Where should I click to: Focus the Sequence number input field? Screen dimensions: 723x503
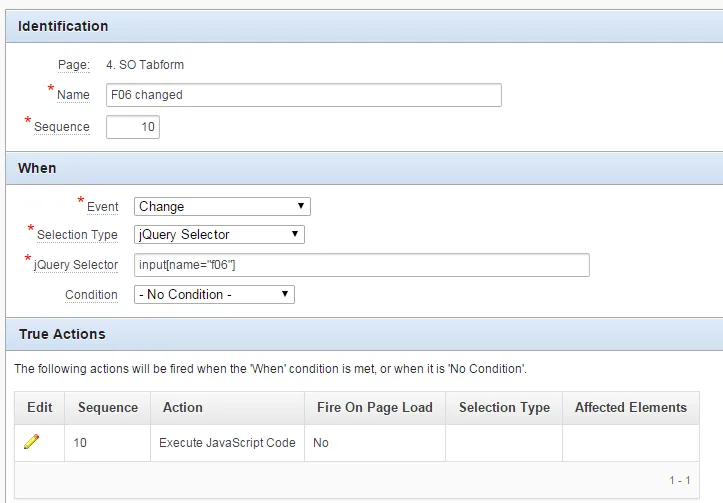click(x=133, y=127)
